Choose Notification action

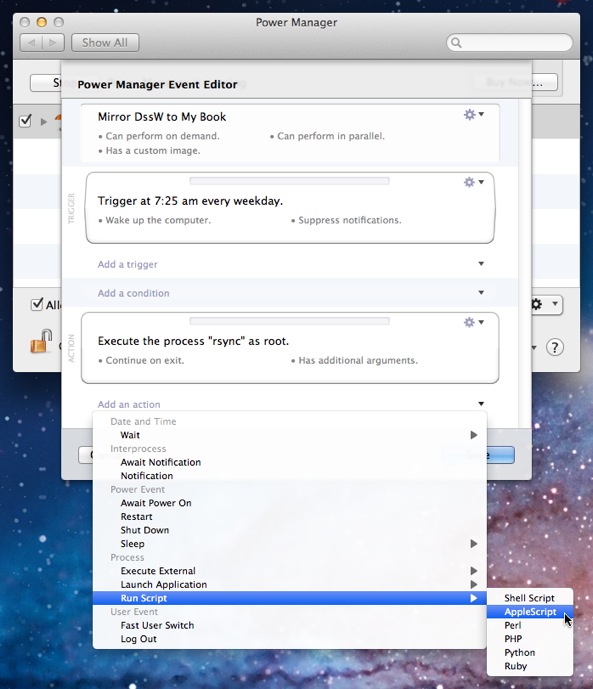290,476
